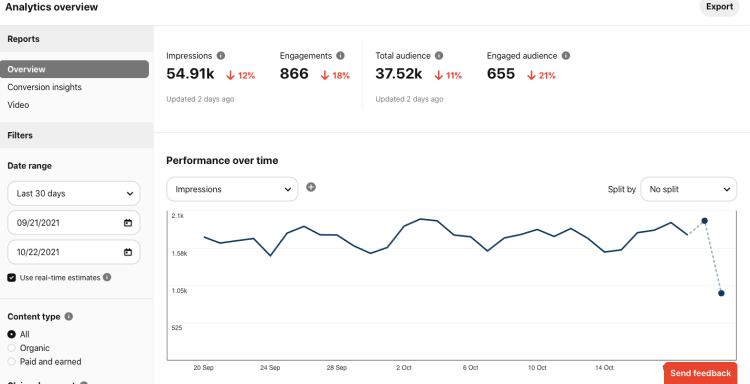The height and width of the screenshot is (384, 750).
Task: Open the Total audience info tooltip icon
Action: click(439, 55)
